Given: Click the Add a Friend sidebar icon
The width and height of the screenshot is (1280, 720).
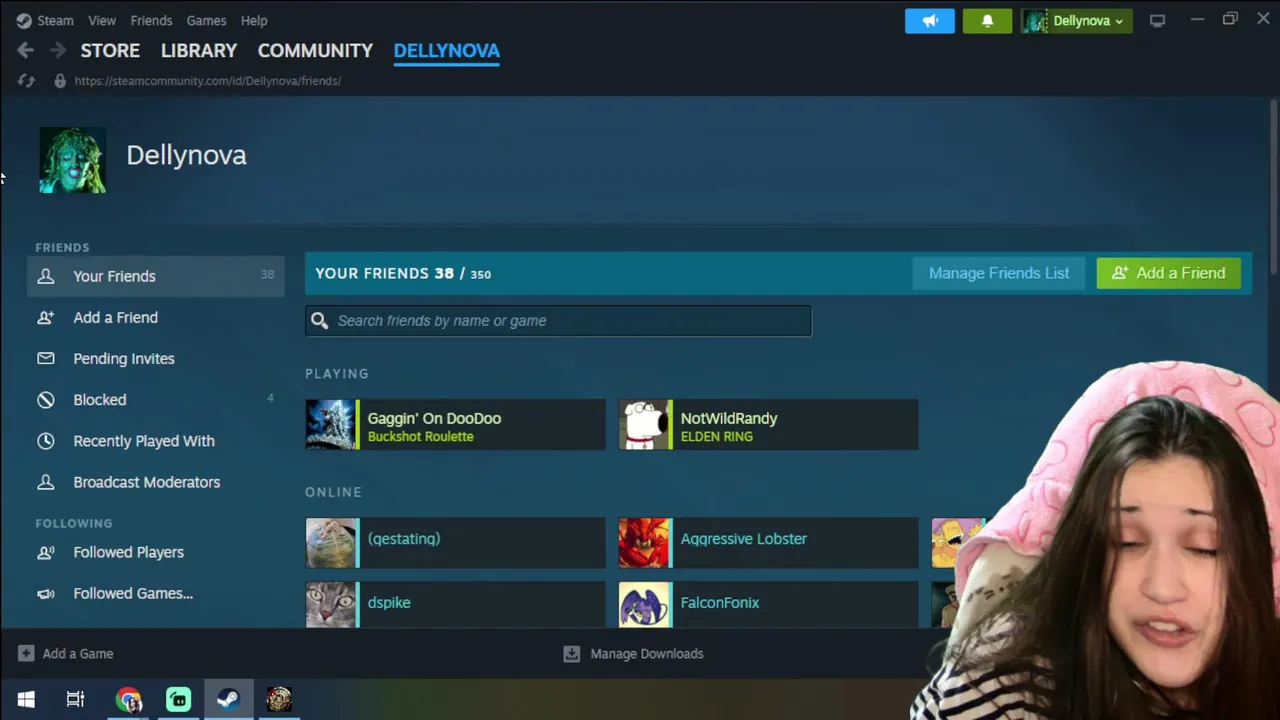Looking at the screenshot, I should [x=46, y=317].
